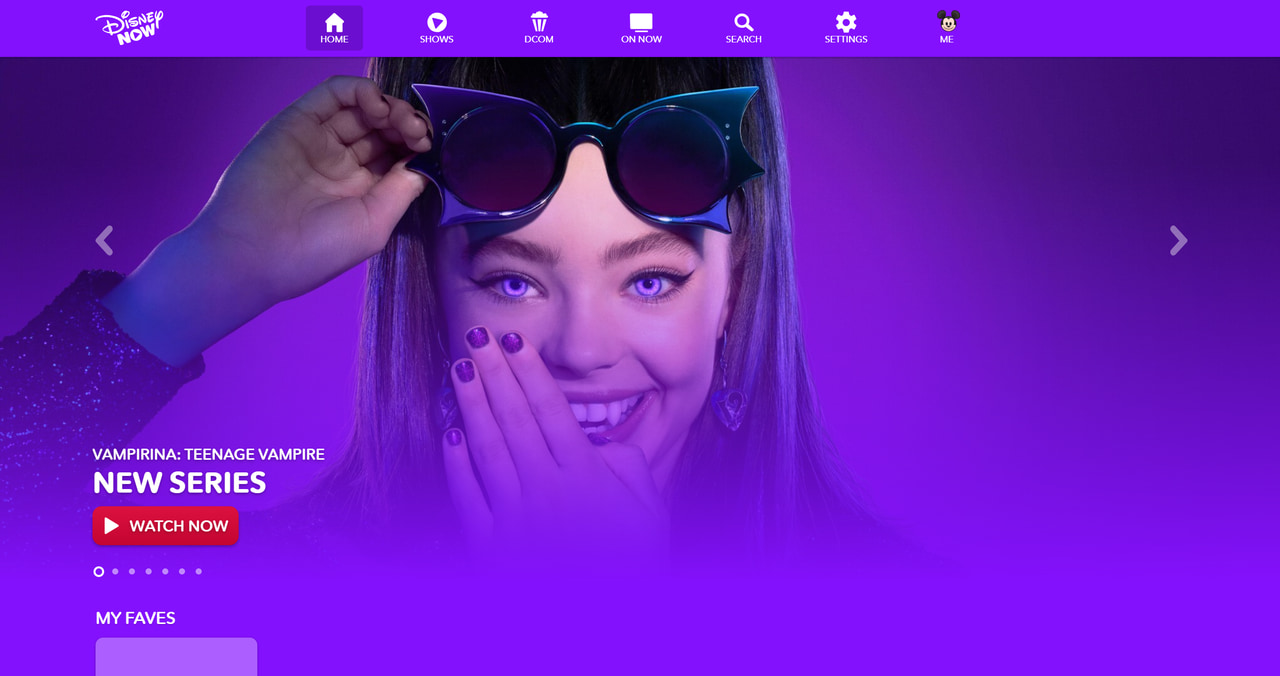Jump to the sixth carousel slide dot
The height and width of the screenshot is (676, 1280).
(x=182, y=572)
